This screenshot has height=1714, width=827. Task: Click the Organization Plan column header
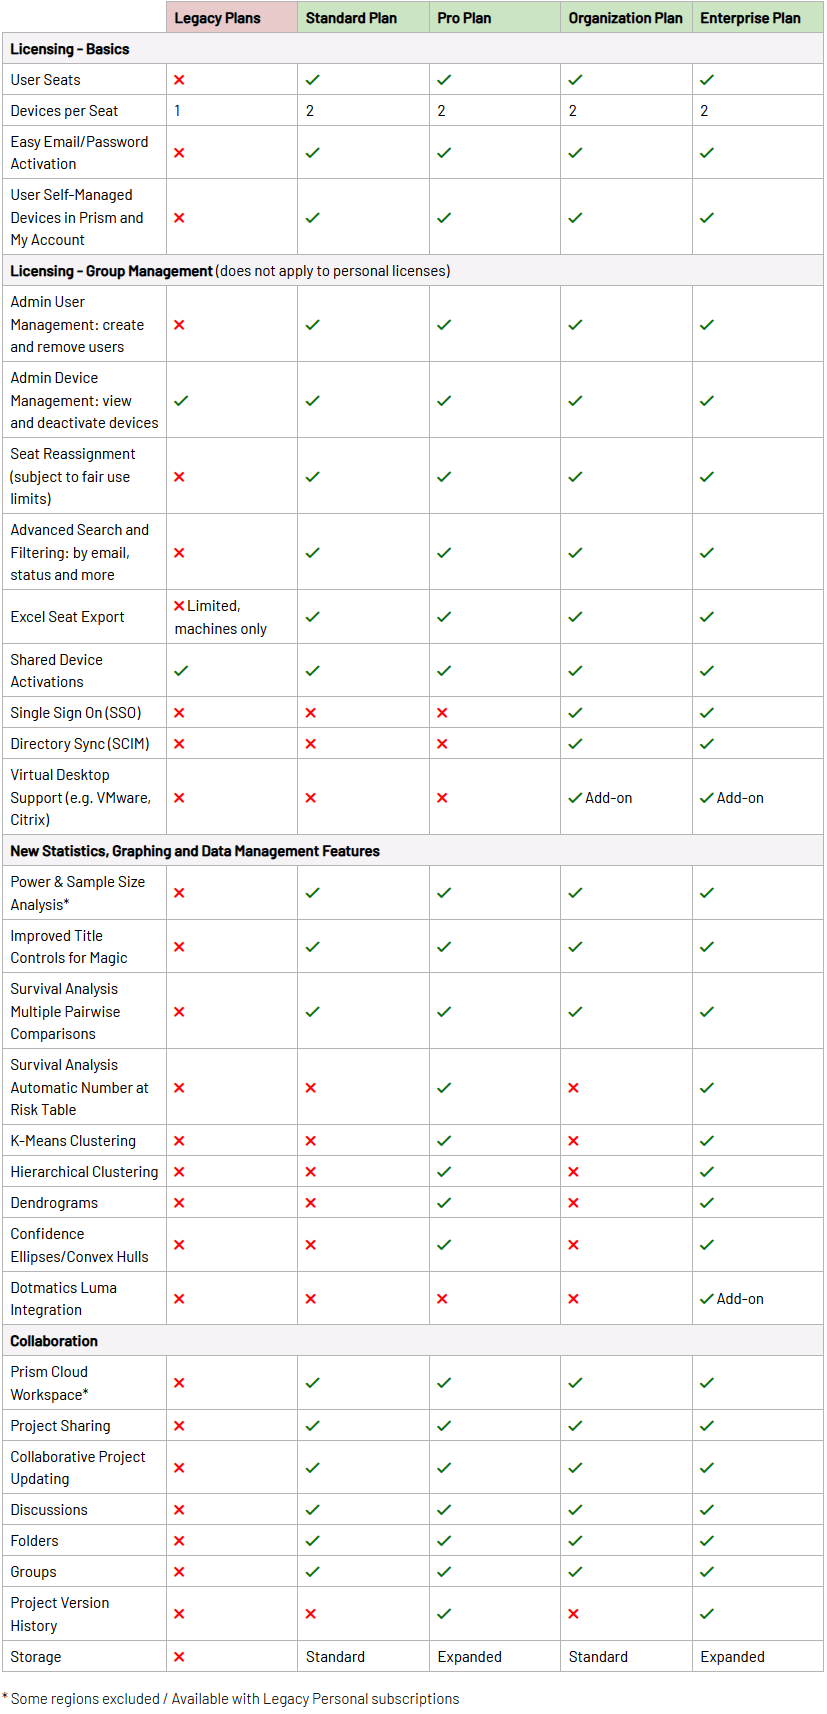pos(625,18)
